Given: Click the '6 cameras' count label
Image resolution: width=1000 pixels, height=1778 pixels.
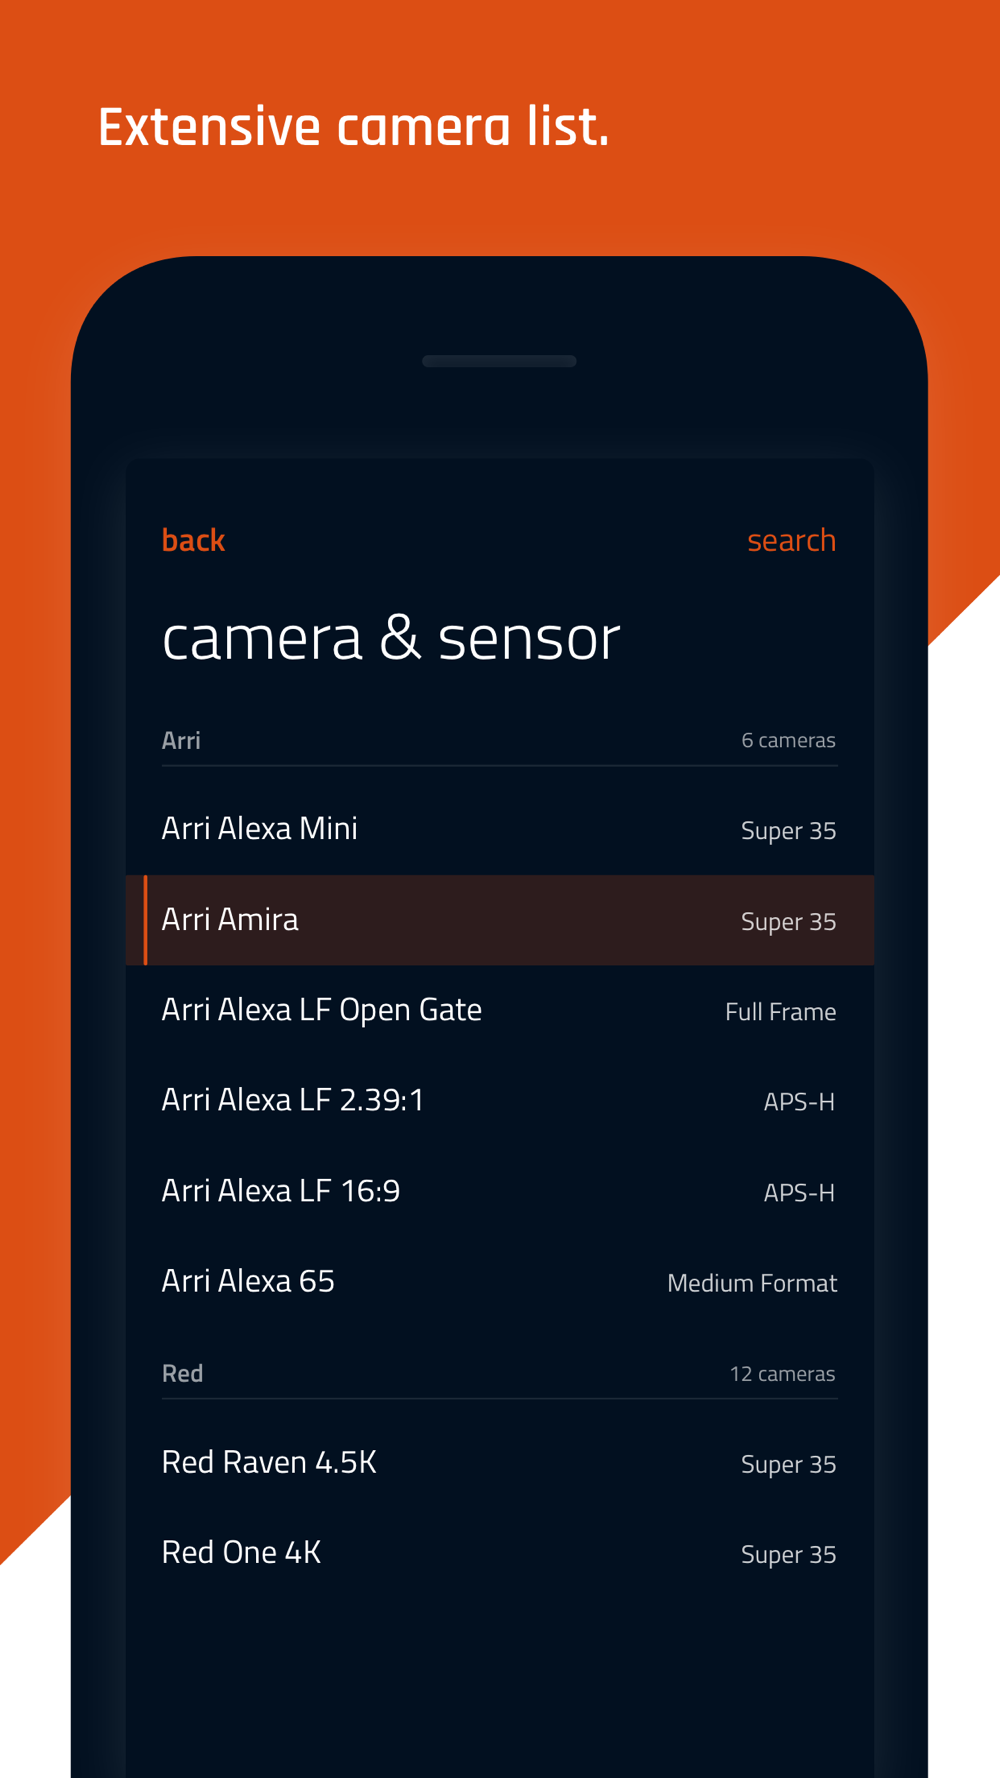Looking at the screenshot, I should point(788,740).
